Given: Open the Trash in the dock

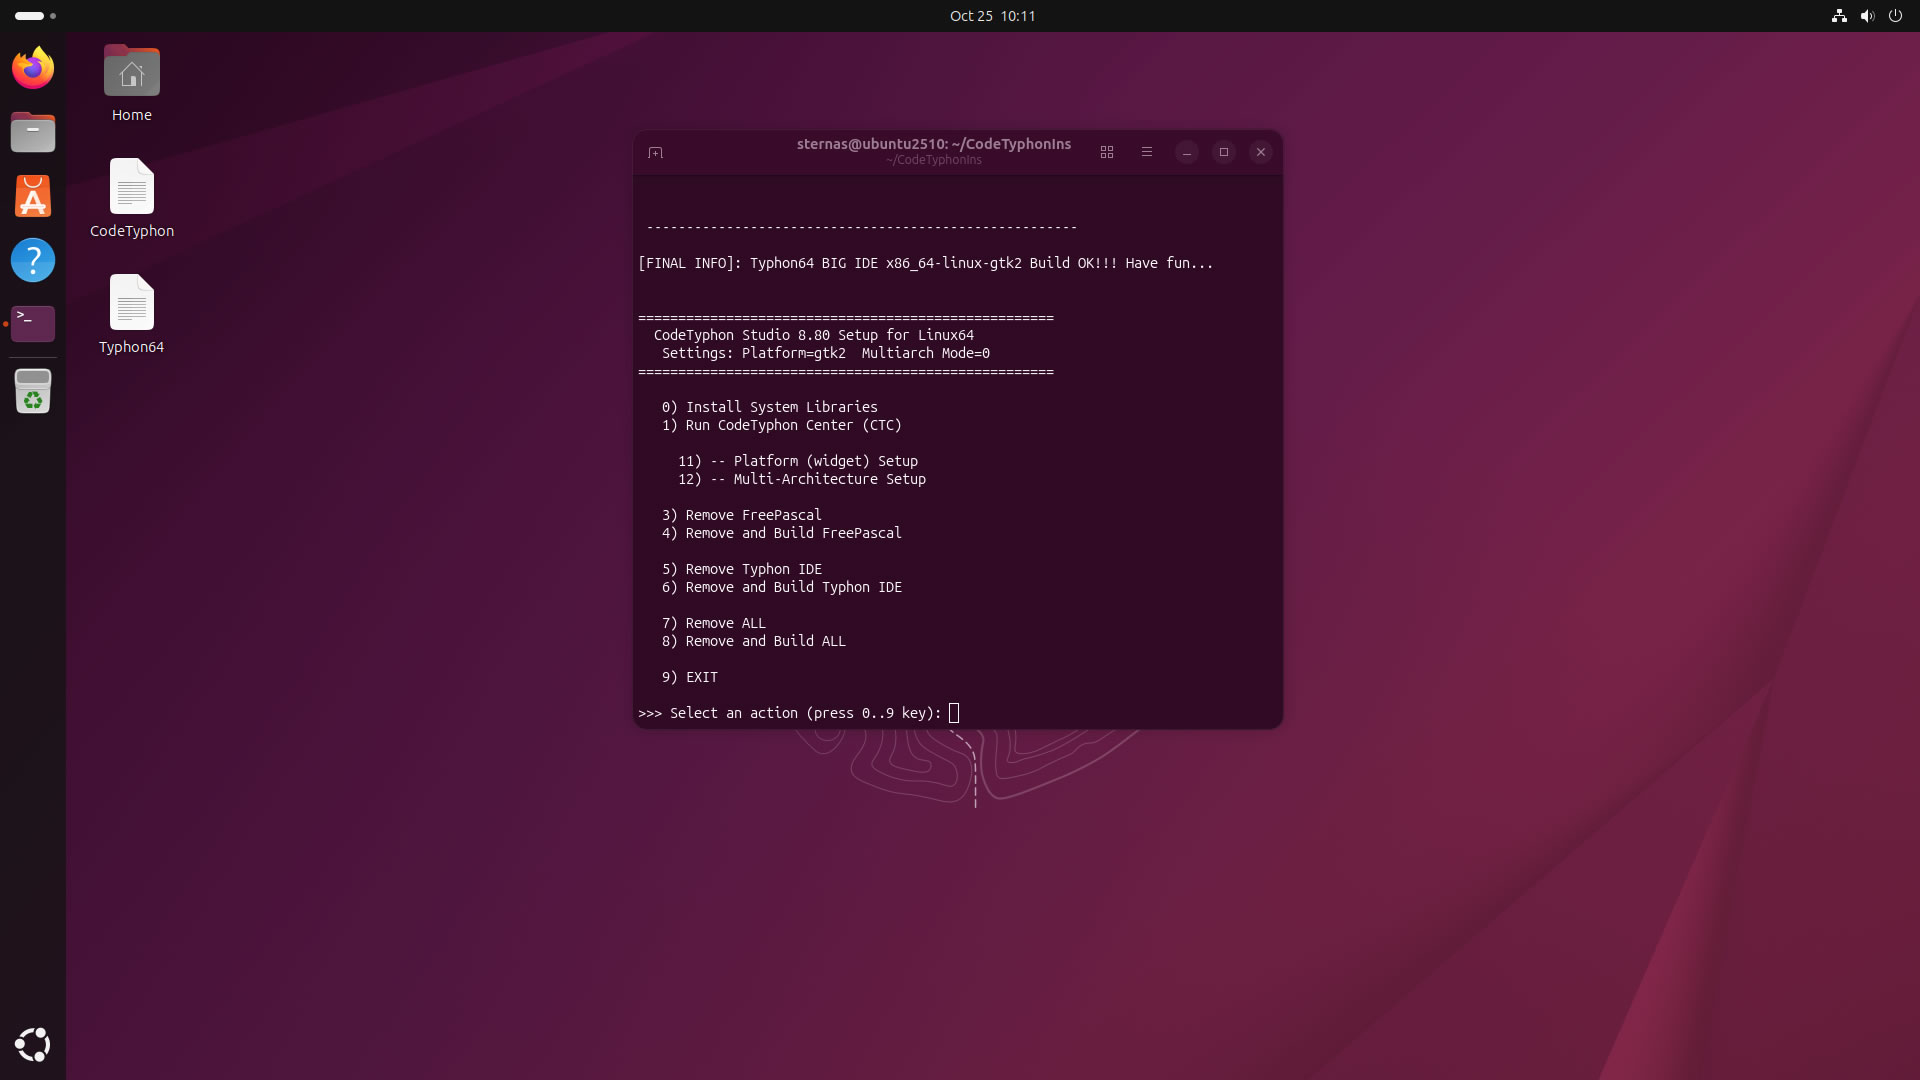Looking at the screenshot, I should [x=33, y=391].
